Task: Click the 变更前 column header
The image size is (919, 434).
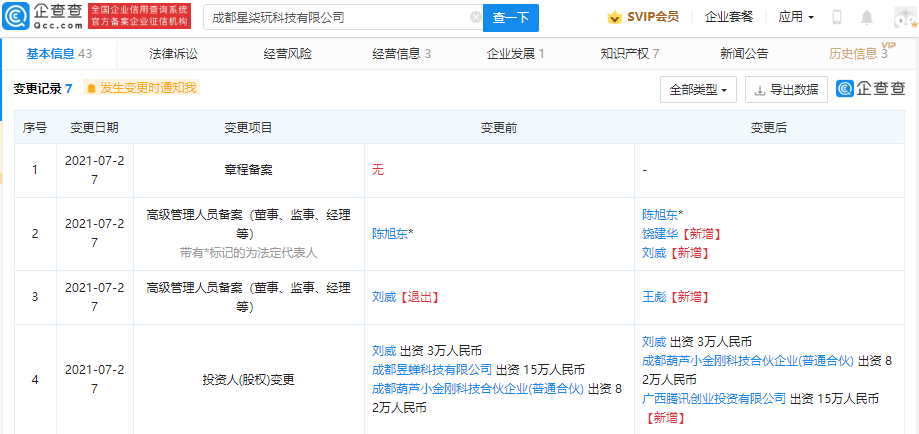Action: point(499,127)
